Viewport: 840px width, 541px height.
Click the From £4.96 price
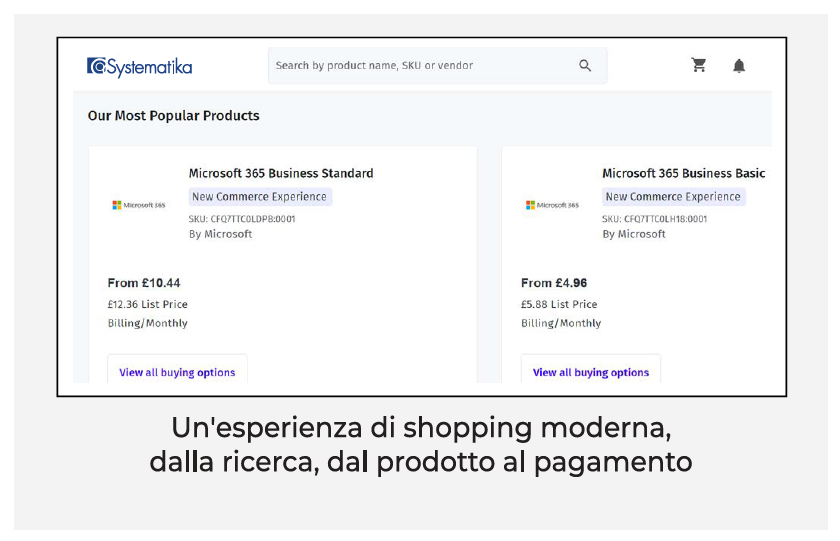(554, 283)
